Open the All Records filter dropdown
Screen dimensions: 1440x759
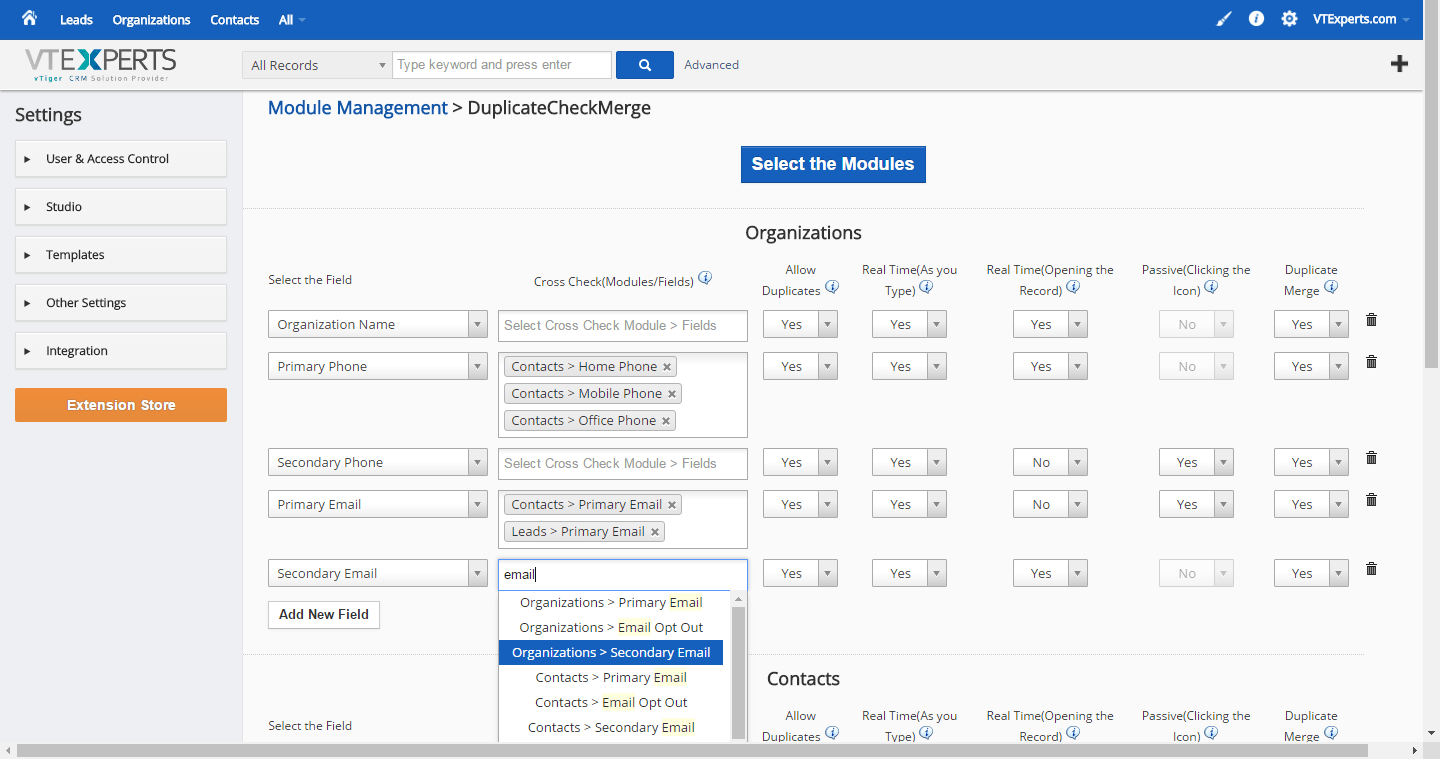click(x=316, y=64)
